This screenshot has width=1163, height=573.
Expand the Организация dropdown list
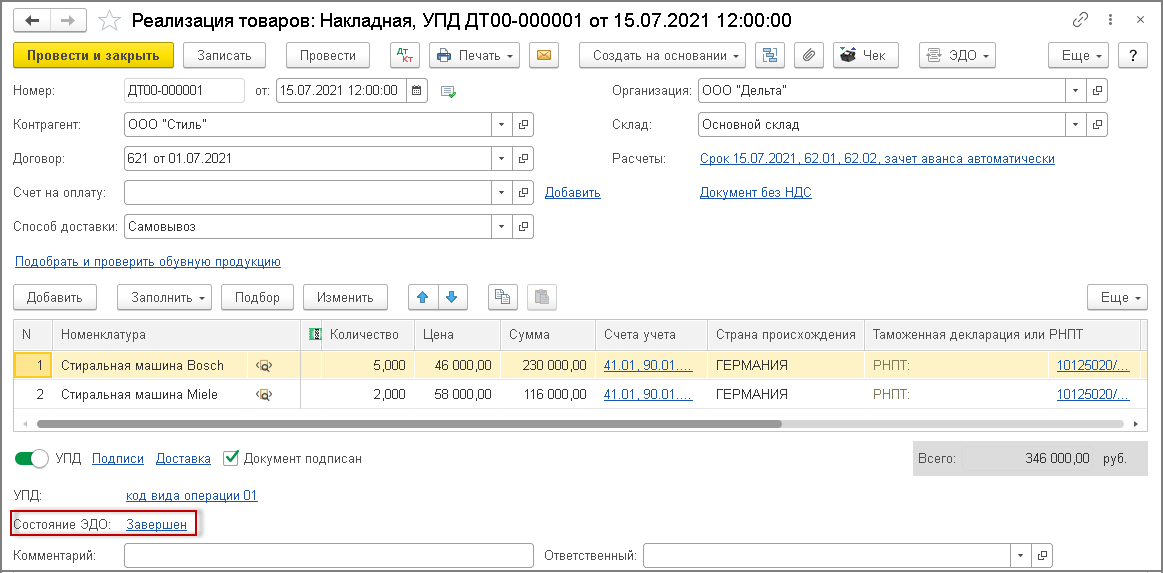pyautogui.click(x=1076, y=90)
